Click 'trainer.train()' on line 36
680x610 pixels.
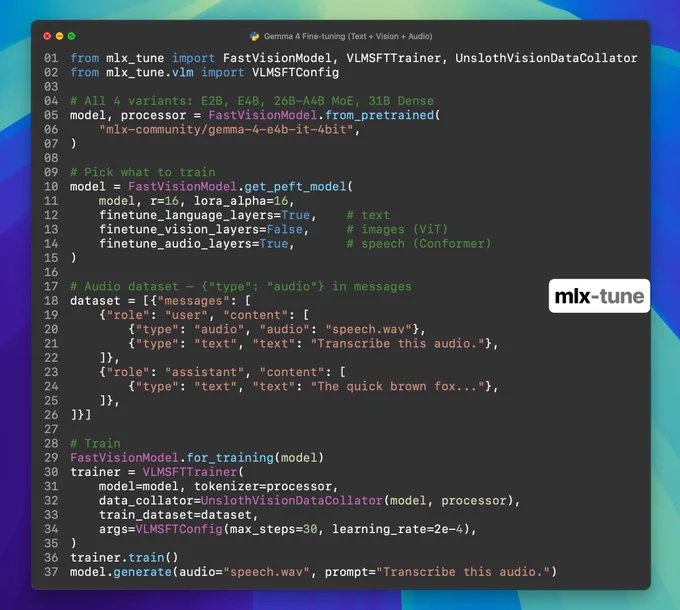point(124,558)
